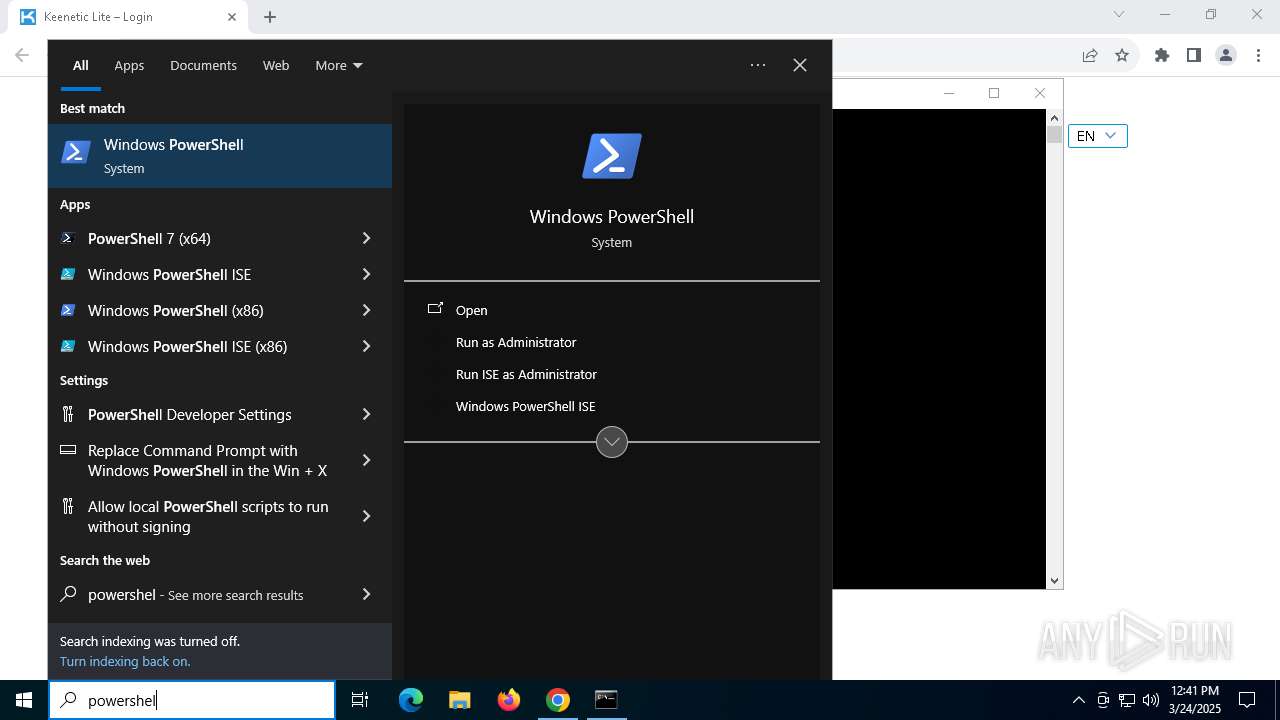Expand more actions in the preview pane
Screen dimensions: 1280x720
[612, 442]
